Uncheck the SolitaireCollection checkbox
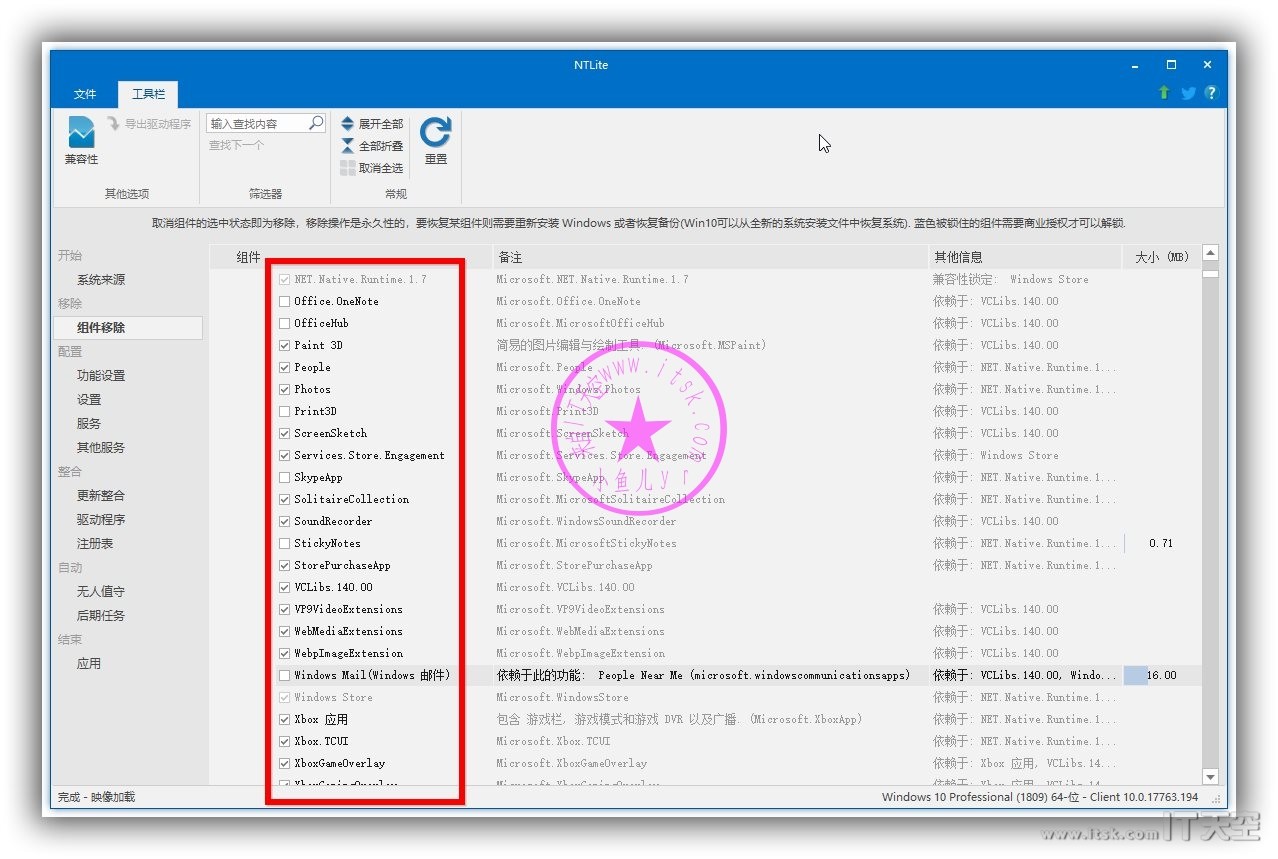This screenshot has width=1278, height=859. click(285, 499)
